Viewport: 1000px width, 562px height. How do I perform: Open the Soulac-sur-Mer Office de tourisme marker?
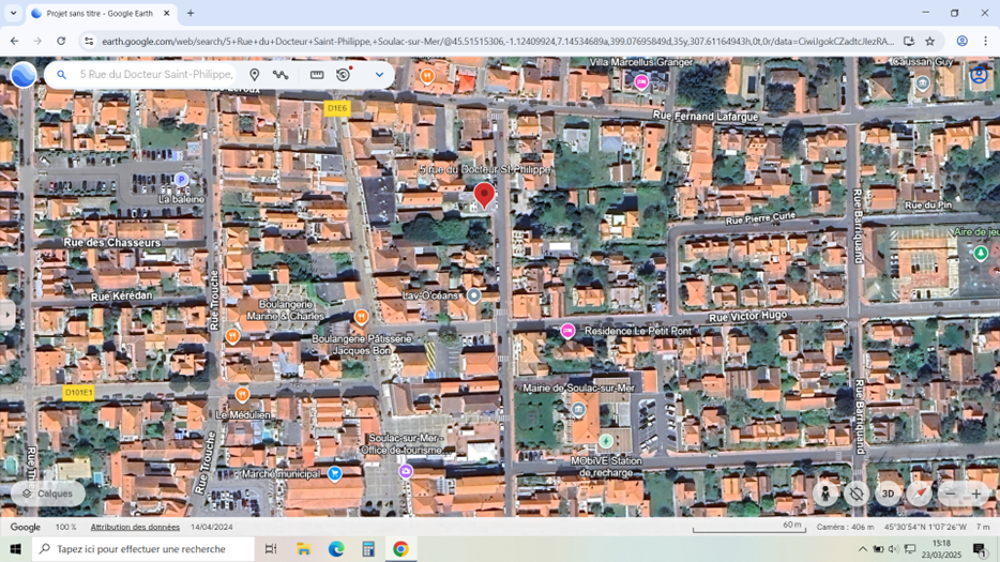406,471
